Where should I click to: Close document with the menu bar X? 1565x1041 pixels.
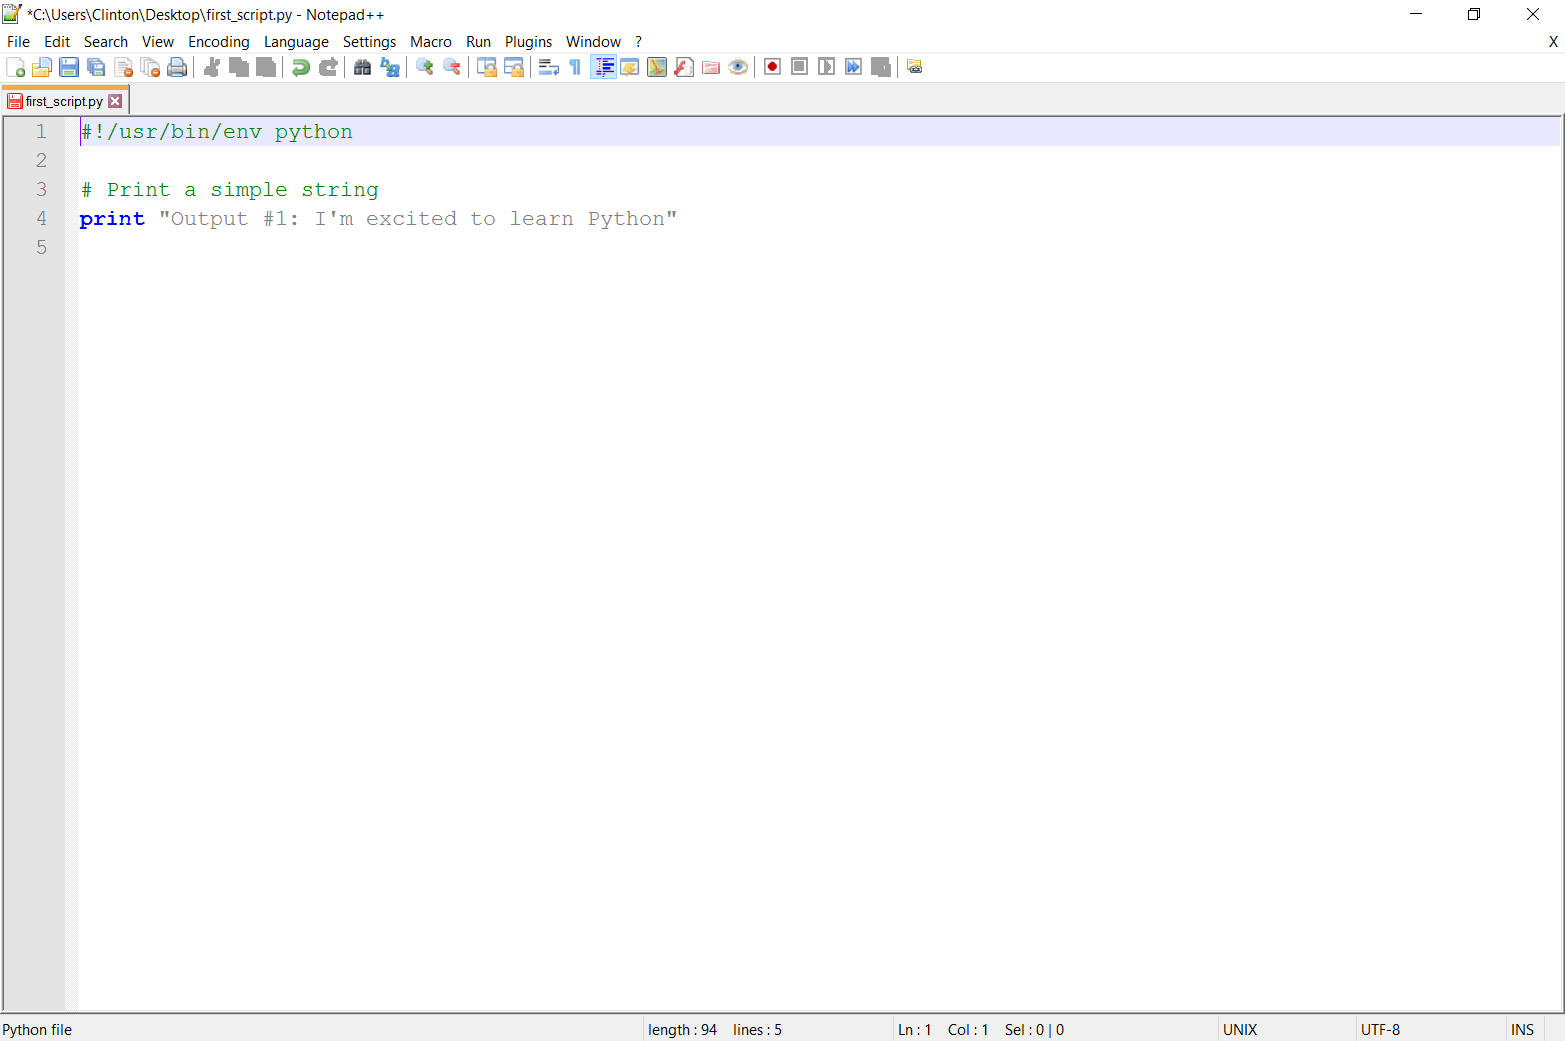point(1553,42)
